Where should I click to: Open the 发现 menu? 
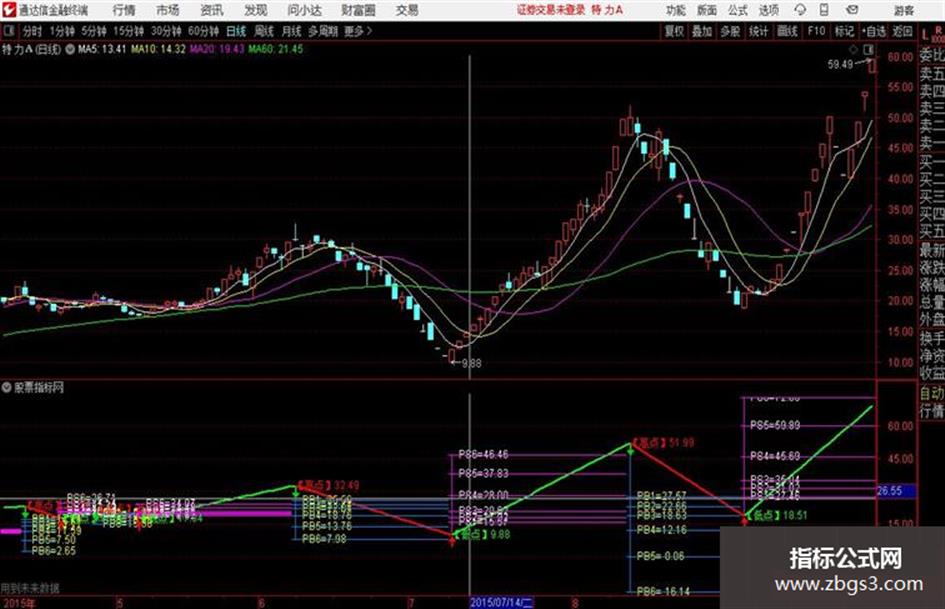(x=256, y=10)
